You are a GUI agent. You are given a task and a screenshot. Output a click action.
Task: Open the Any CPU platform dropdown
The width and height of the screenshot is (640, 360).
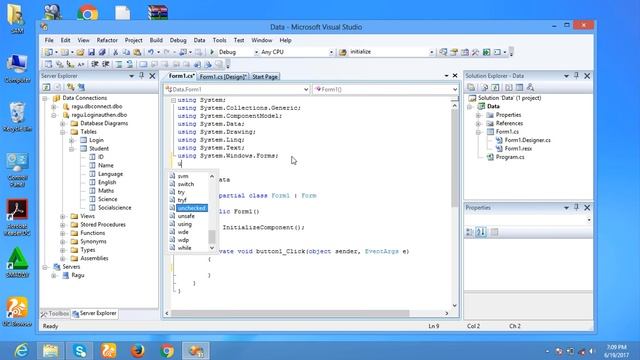click(x=331, y=52)
